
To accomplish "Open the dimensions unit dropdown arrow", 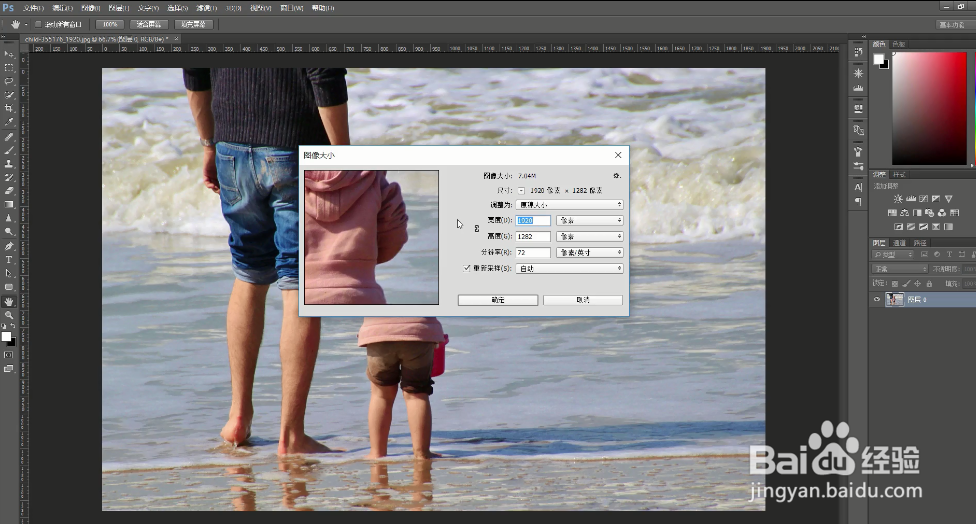I will tap(521, 190).
